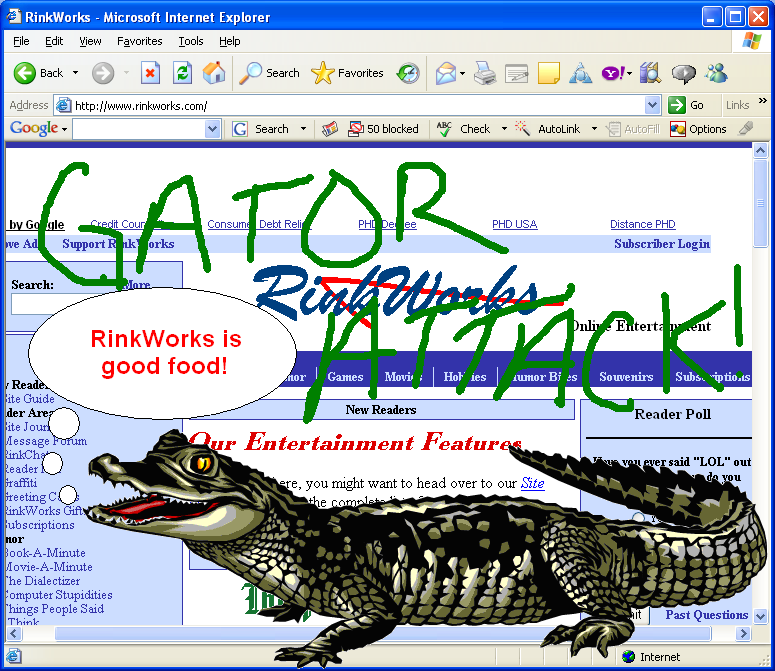Open the File menu

21,41
